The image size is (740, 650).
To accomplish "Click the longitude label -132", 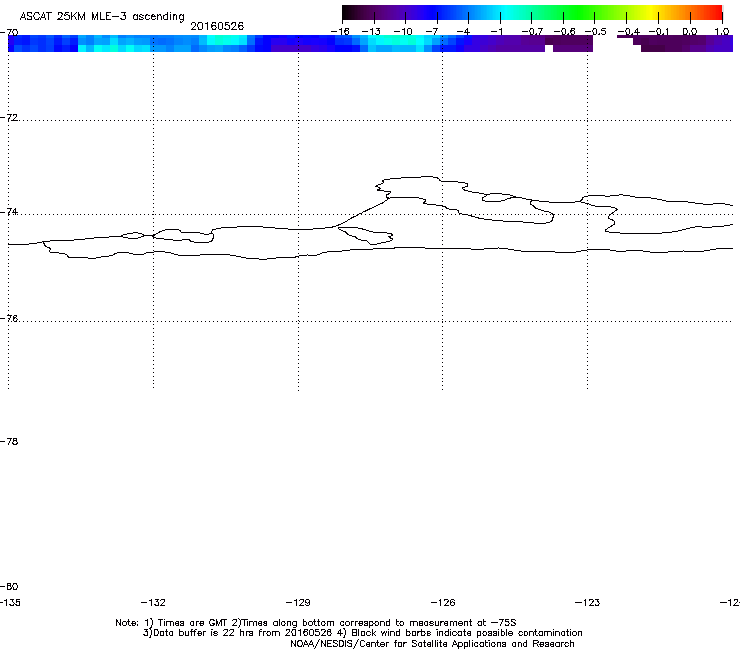I will [153, 602].
